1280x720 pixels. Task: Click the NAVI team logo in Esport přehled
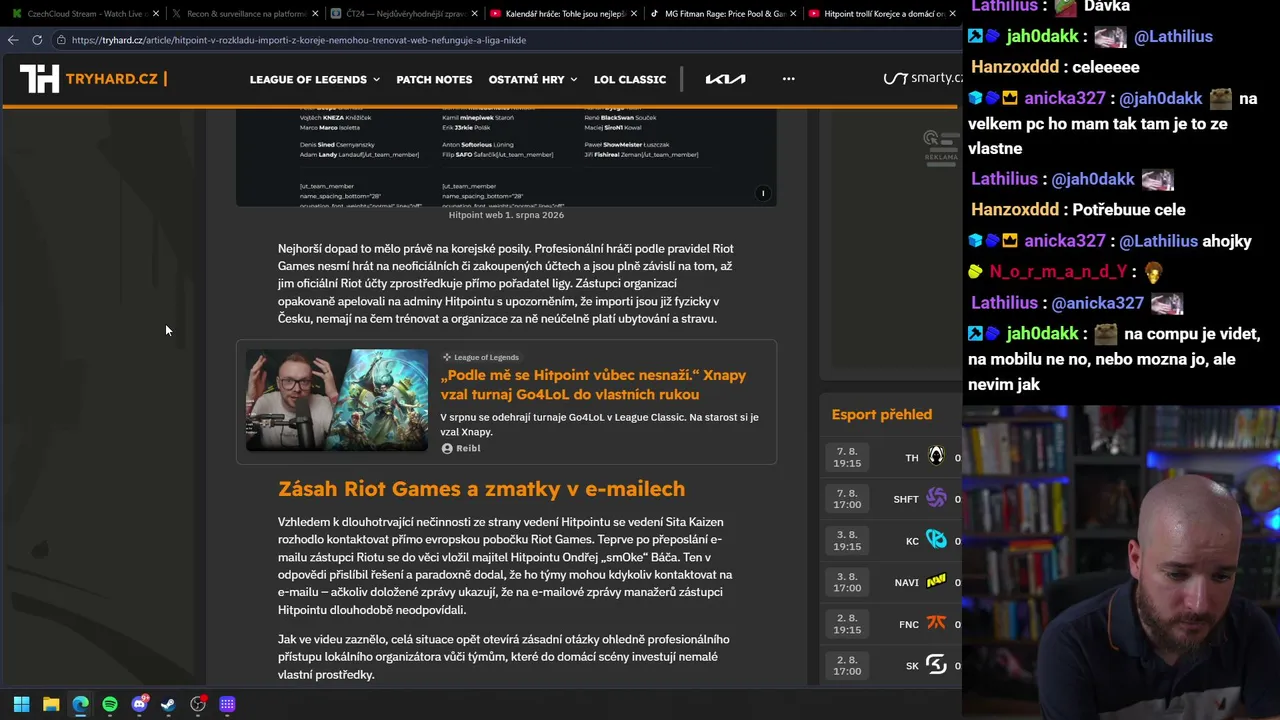(x=936, y=582)
